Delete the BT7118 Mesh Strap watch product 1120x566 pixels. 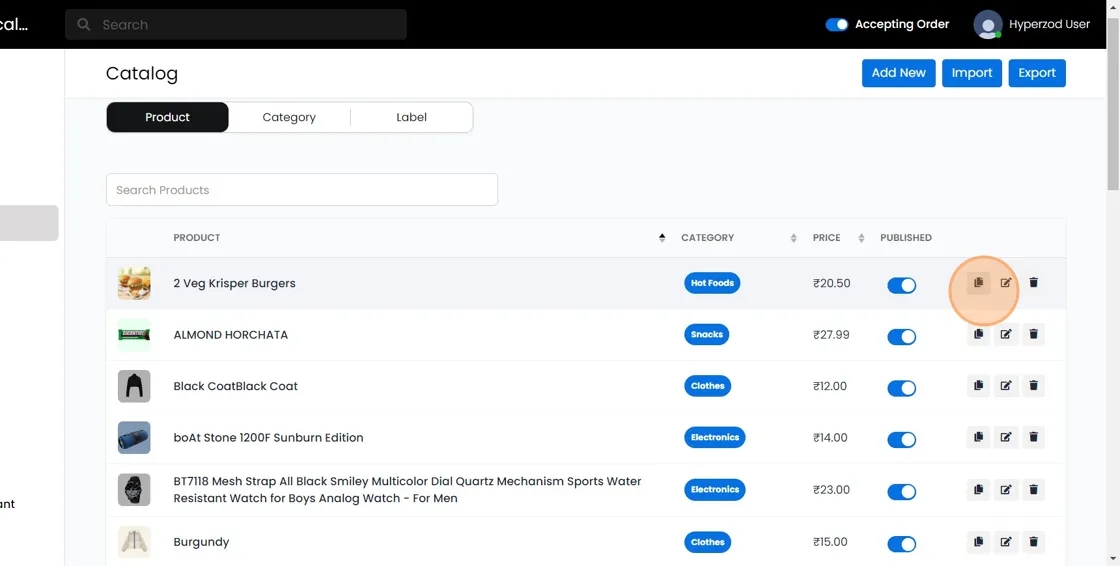click(x=1034, y=489)
